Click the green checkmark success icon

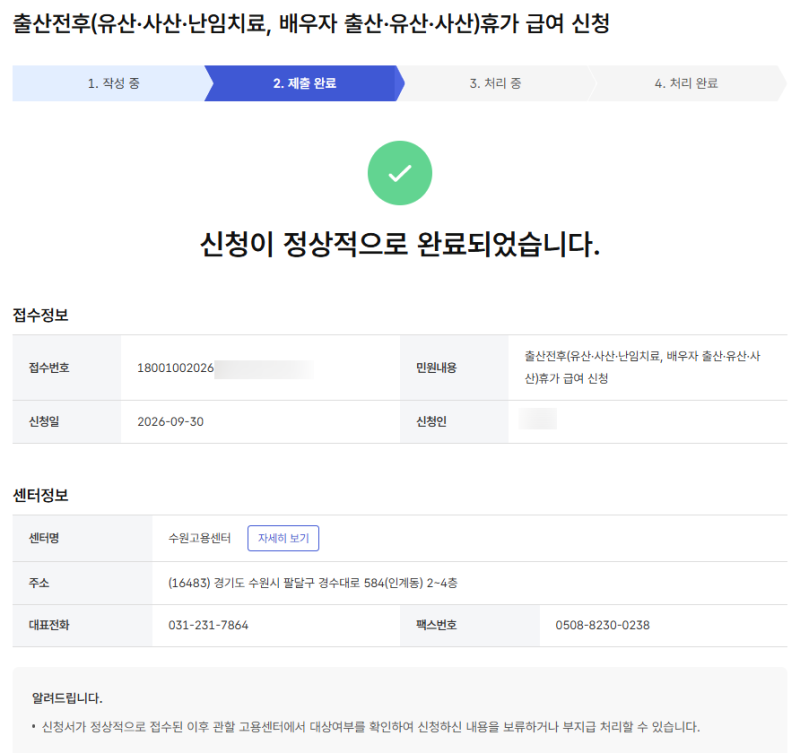399,173
